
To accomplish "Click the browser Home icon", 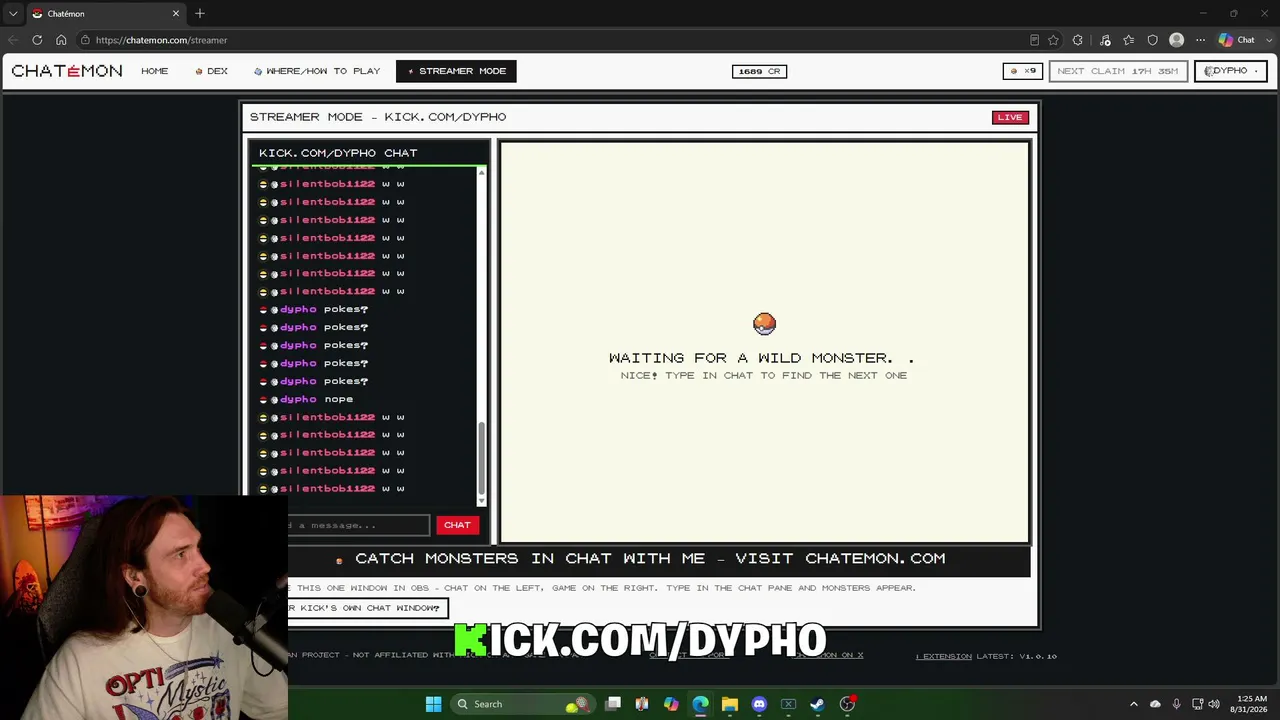I will (61, 40).
